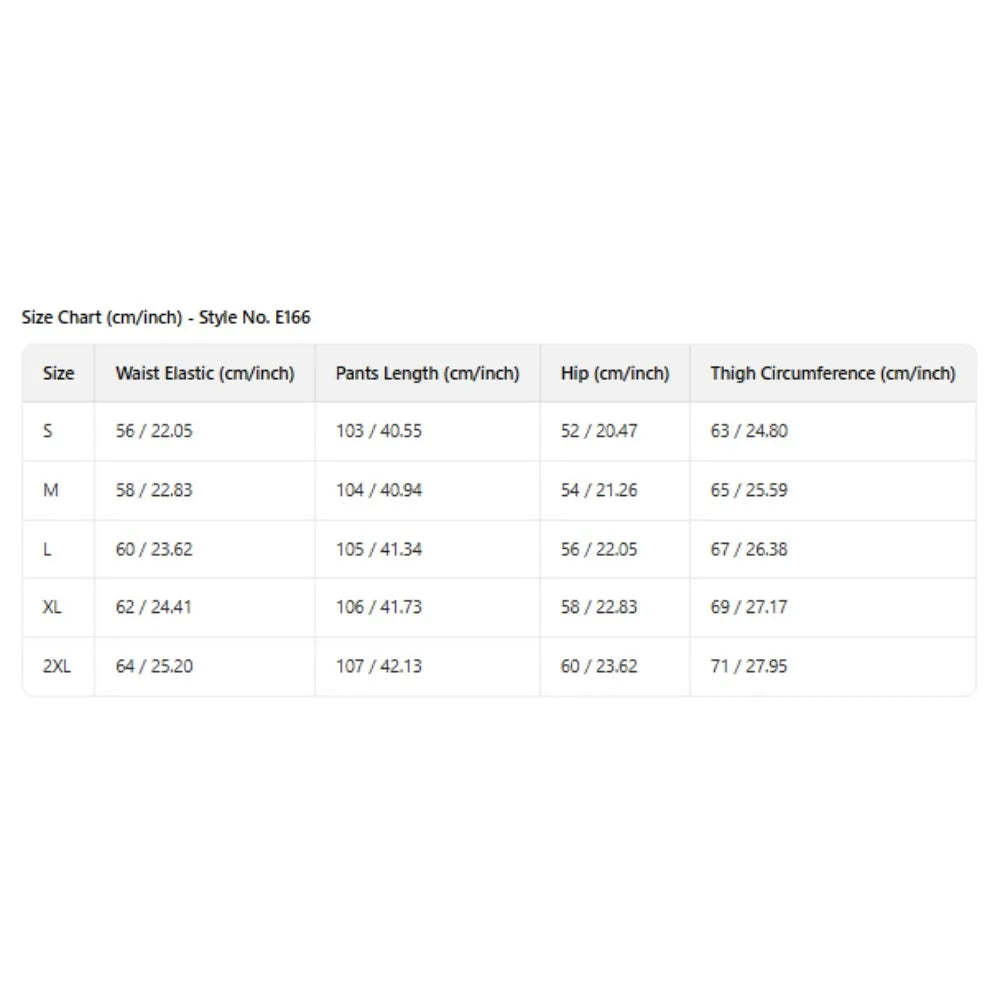
Task: Click the S size row label
Action: click(x=48, y=431)
